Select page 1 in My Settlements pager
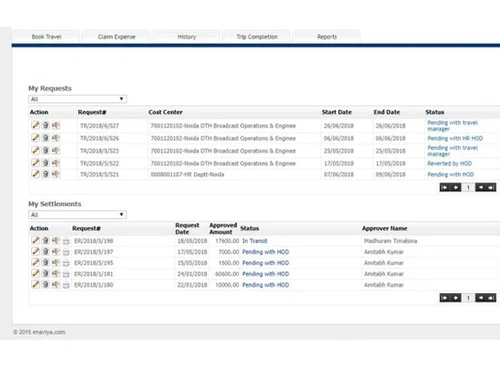 (x=468, y=298)
